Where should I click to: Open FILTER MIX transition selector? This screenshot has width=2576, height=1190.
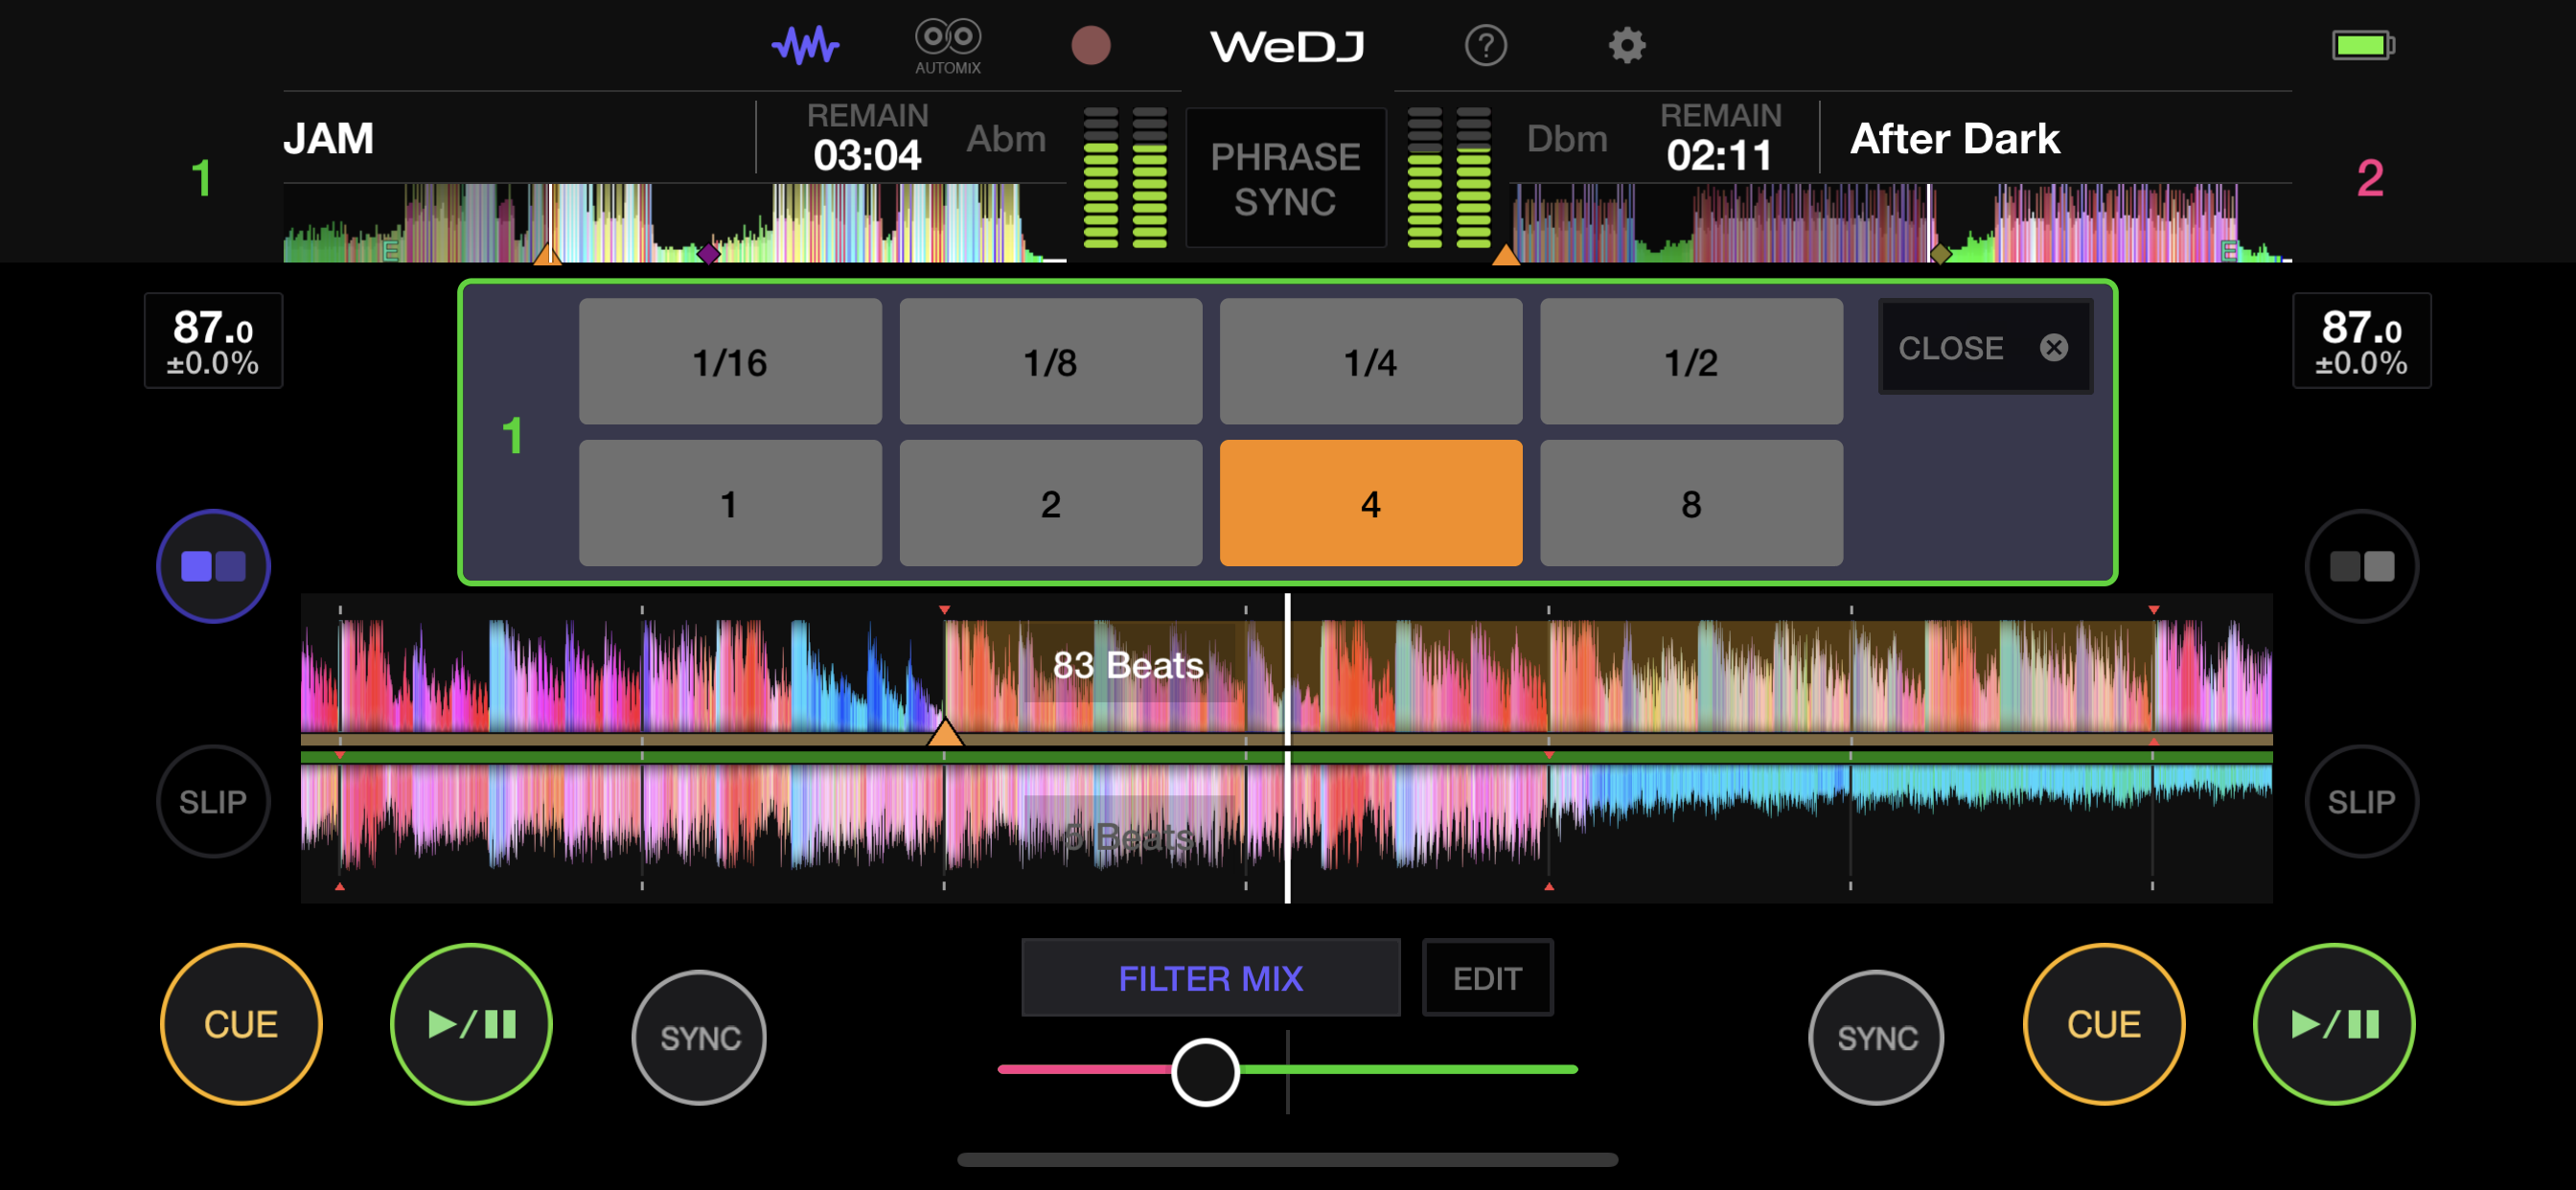tap(1210, 977)
